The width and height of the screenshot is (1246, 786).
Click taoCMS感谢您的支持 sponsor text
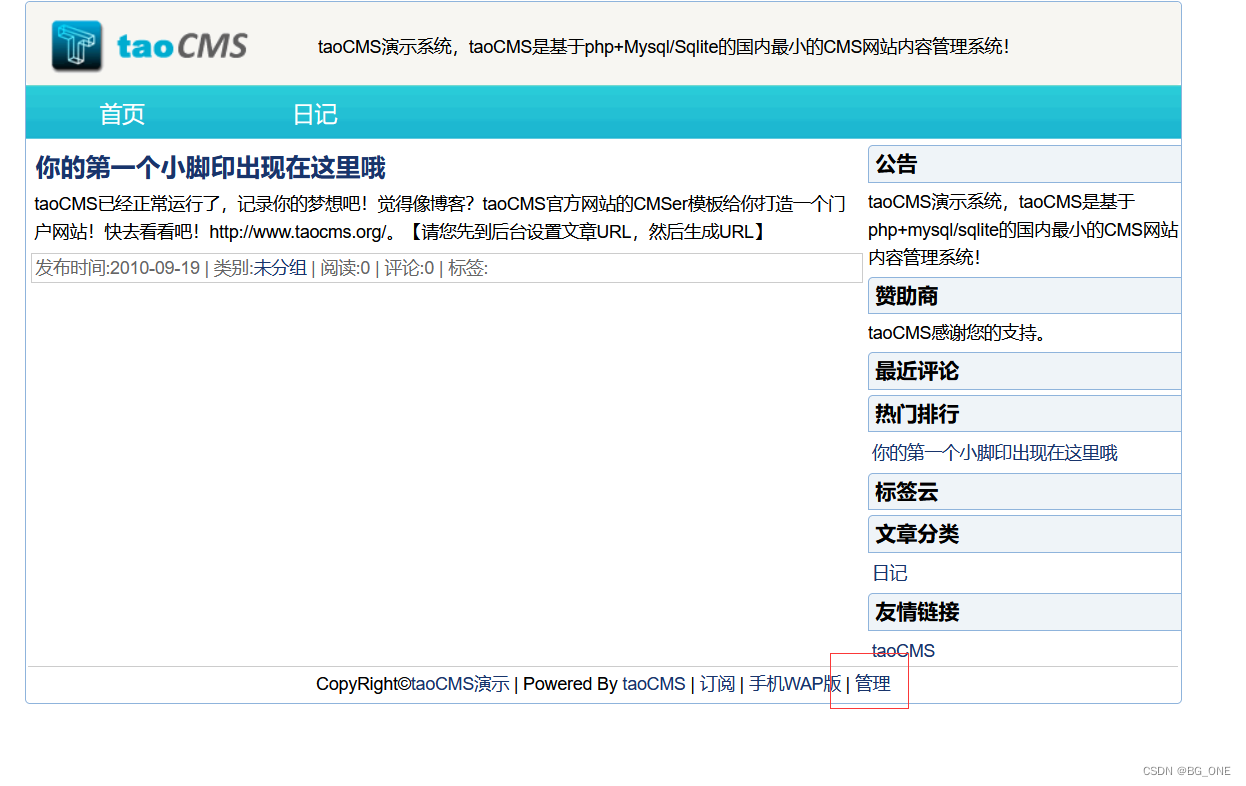click(957, 333)
